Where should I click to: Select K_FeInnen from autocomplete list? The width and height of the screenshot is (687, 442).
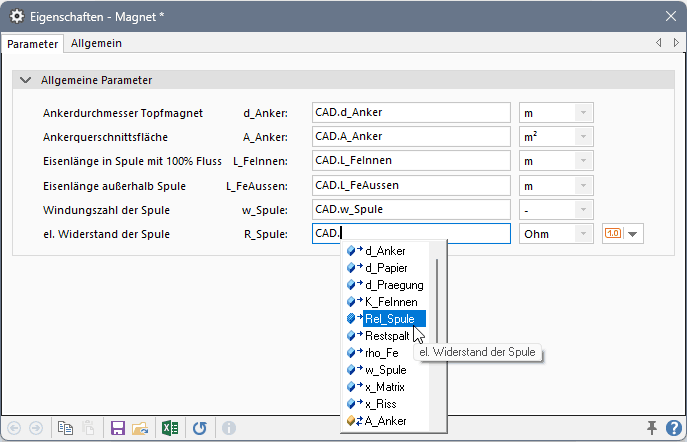[x=385, y=302]
